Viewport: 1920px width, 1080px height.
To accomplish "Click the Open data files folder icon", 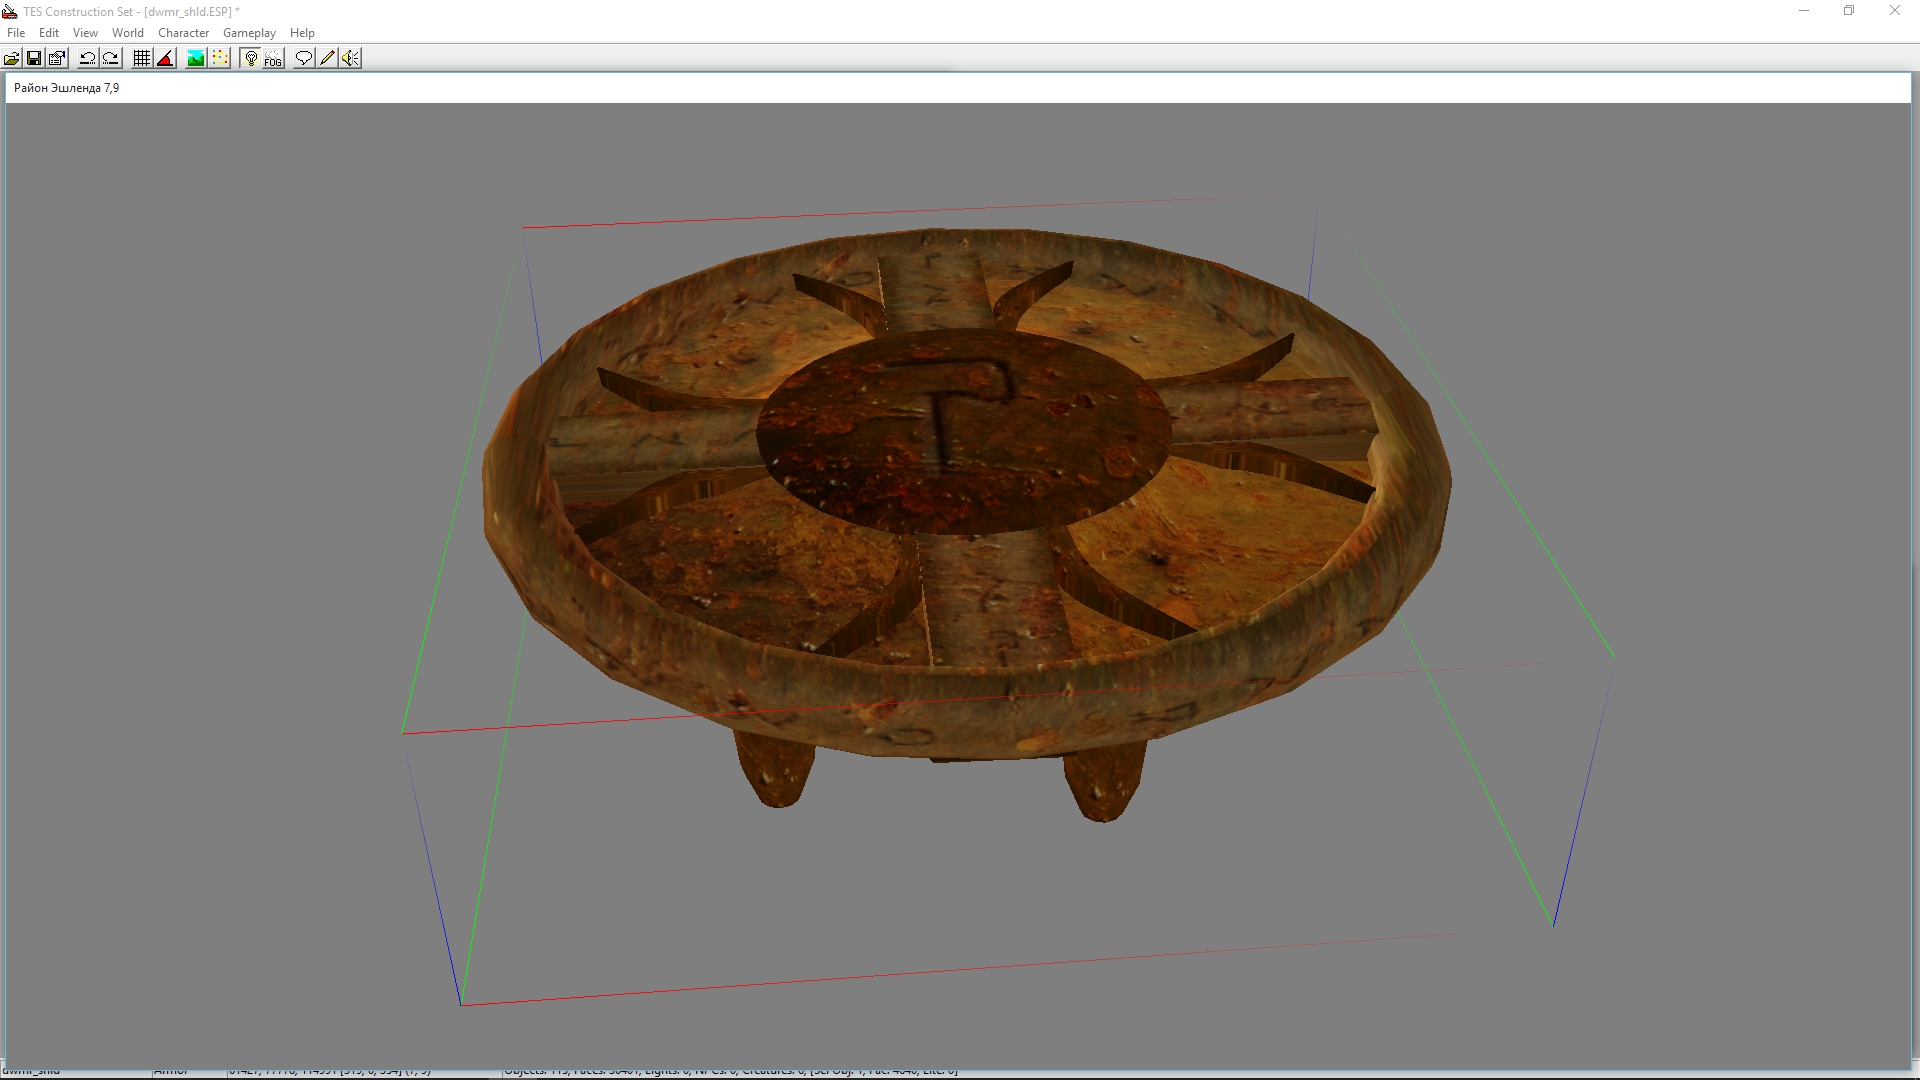I will 12,58.
